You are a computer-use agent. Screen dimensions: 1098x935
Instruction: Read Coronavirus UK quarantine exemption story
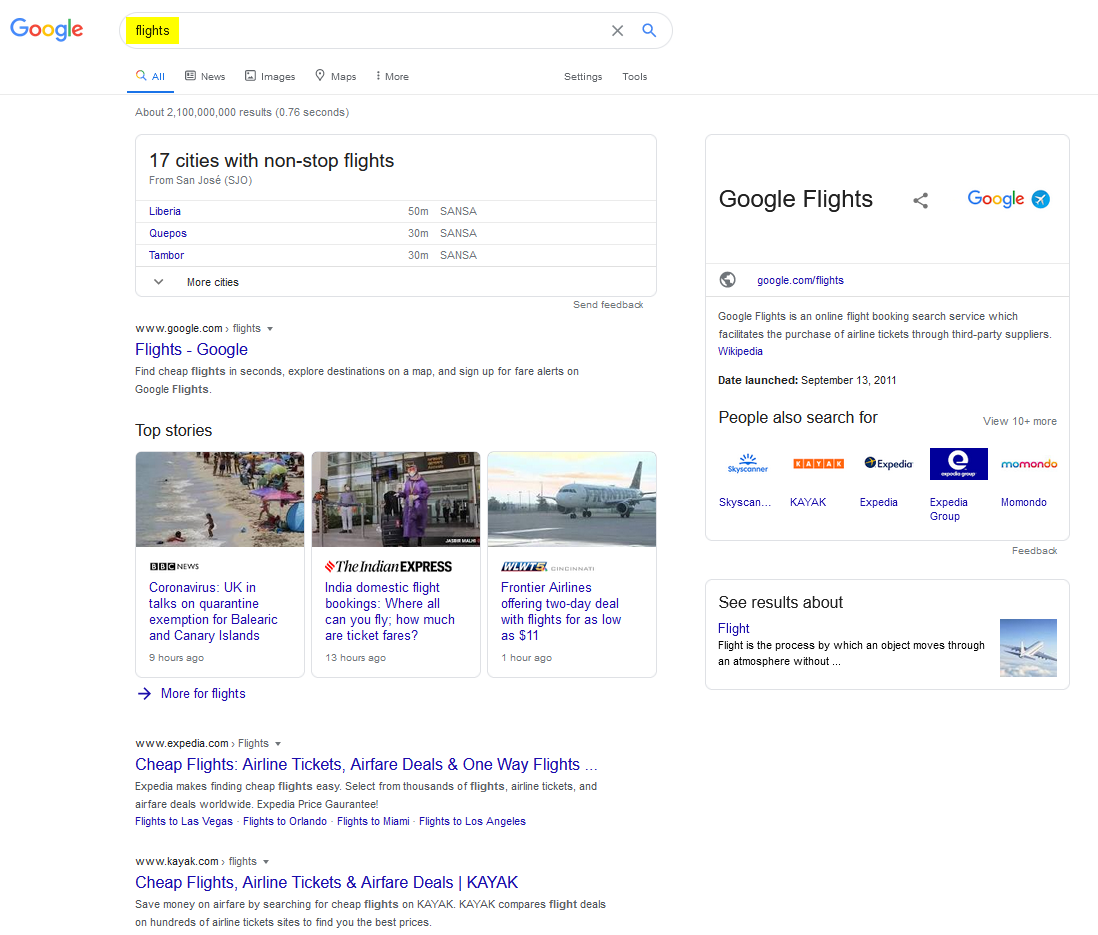coord(213,611)
